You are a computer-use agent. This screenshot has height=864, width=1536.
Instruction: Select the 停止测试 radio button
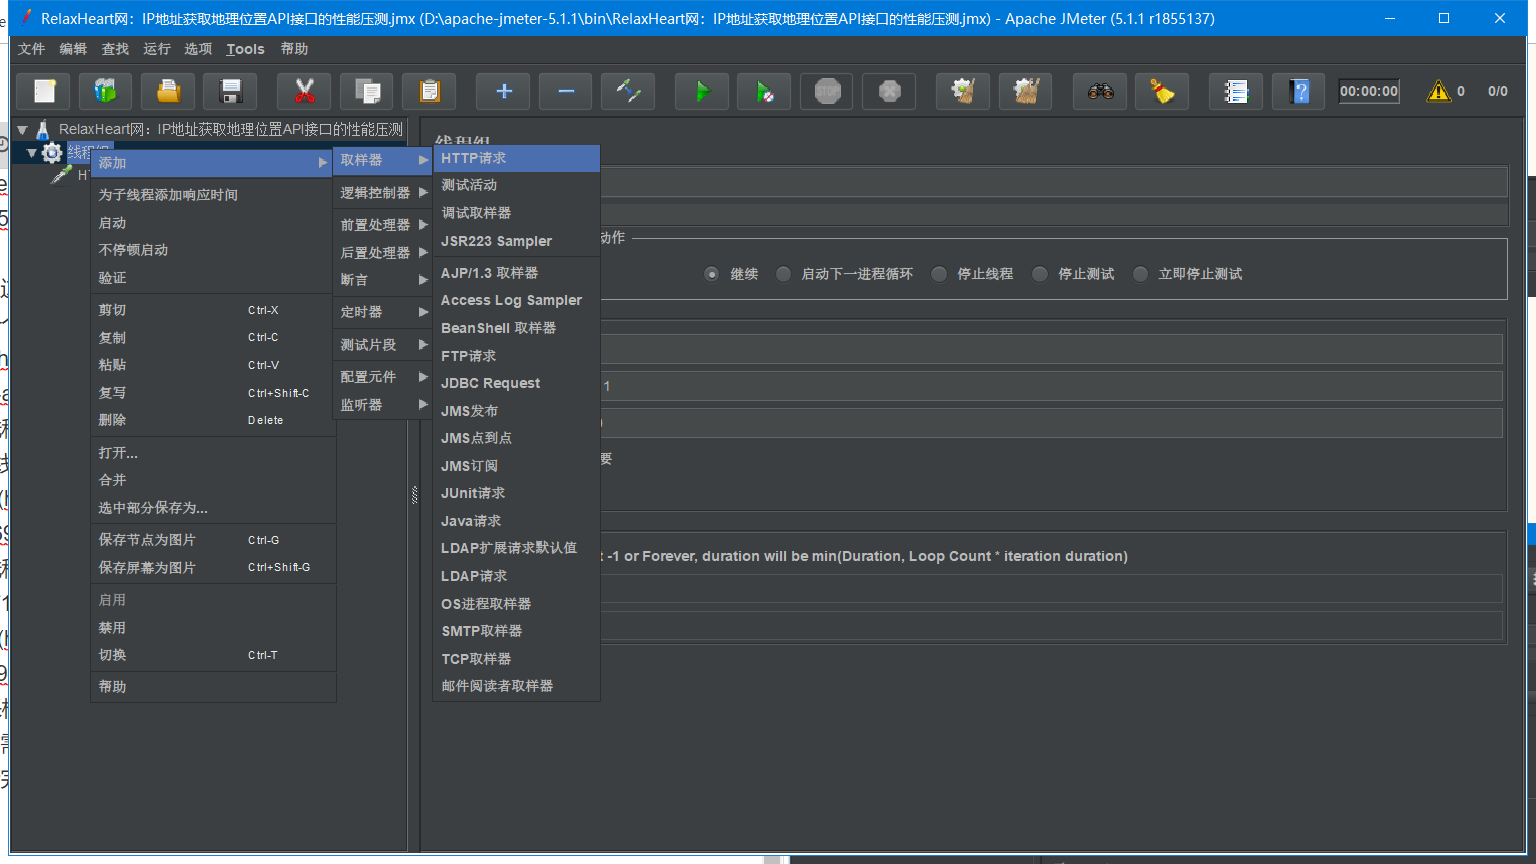[1040, 274]
